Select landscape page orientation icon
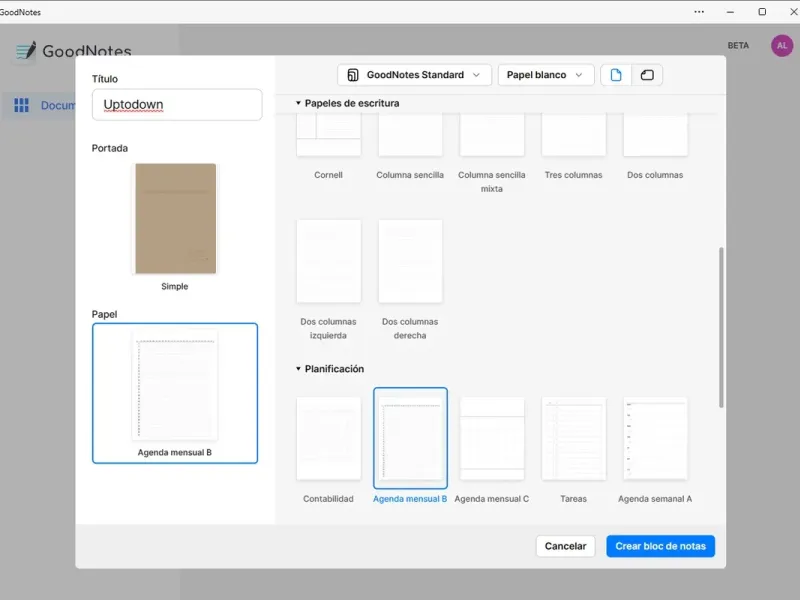Screen dimensions: 800x600 coord(647,75)
